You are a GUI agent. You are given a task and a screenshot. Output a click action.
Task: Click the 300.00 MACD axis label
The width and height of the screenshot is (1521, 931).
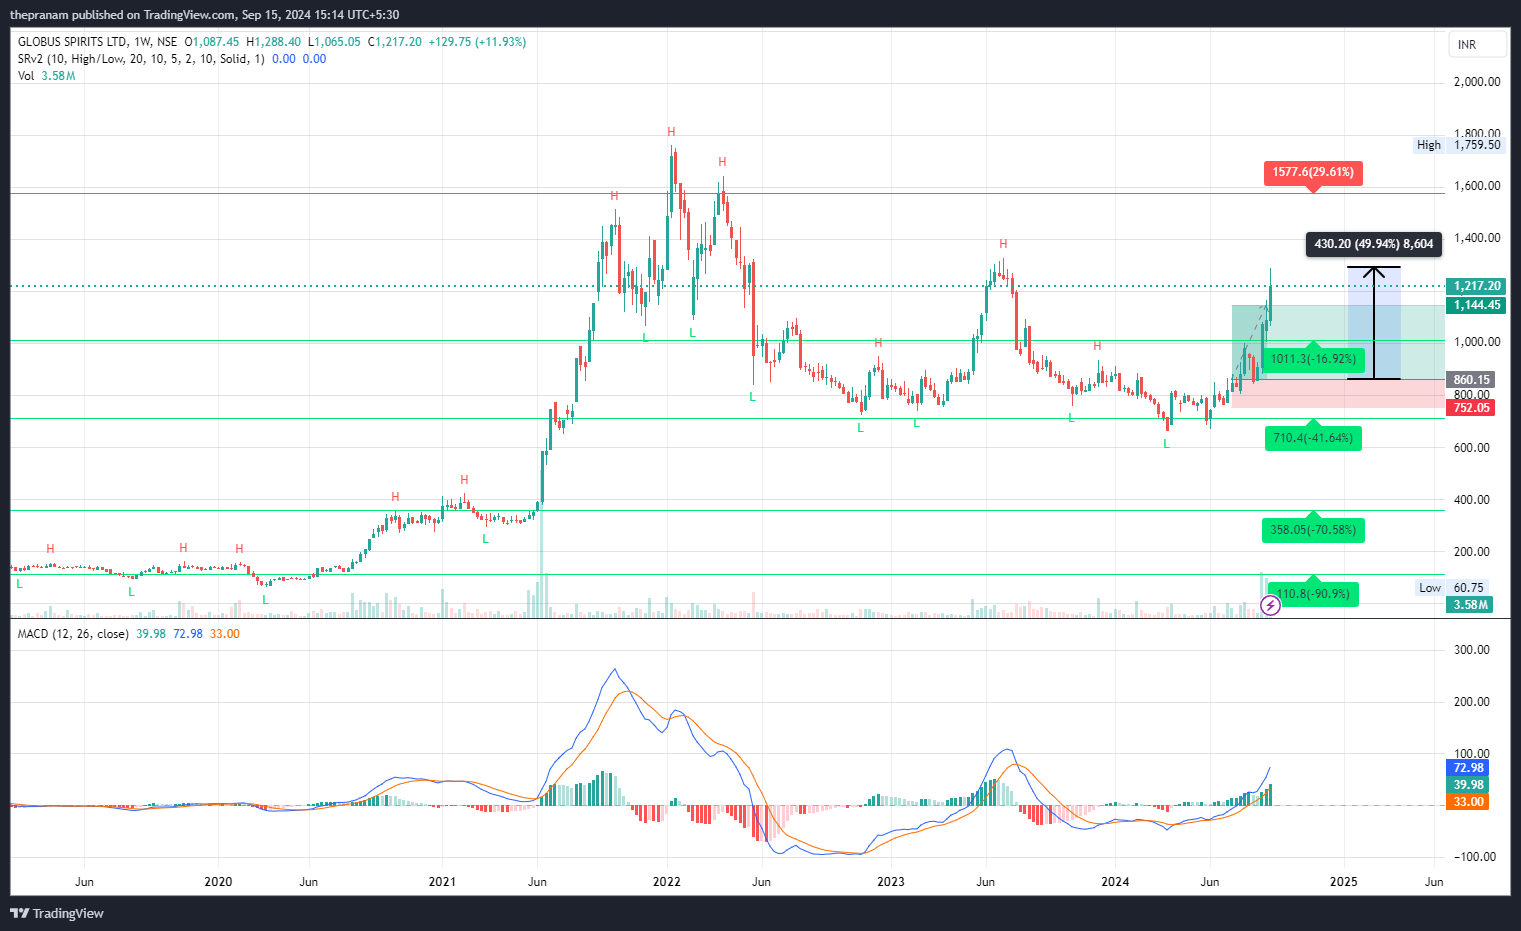(1471, 650)
